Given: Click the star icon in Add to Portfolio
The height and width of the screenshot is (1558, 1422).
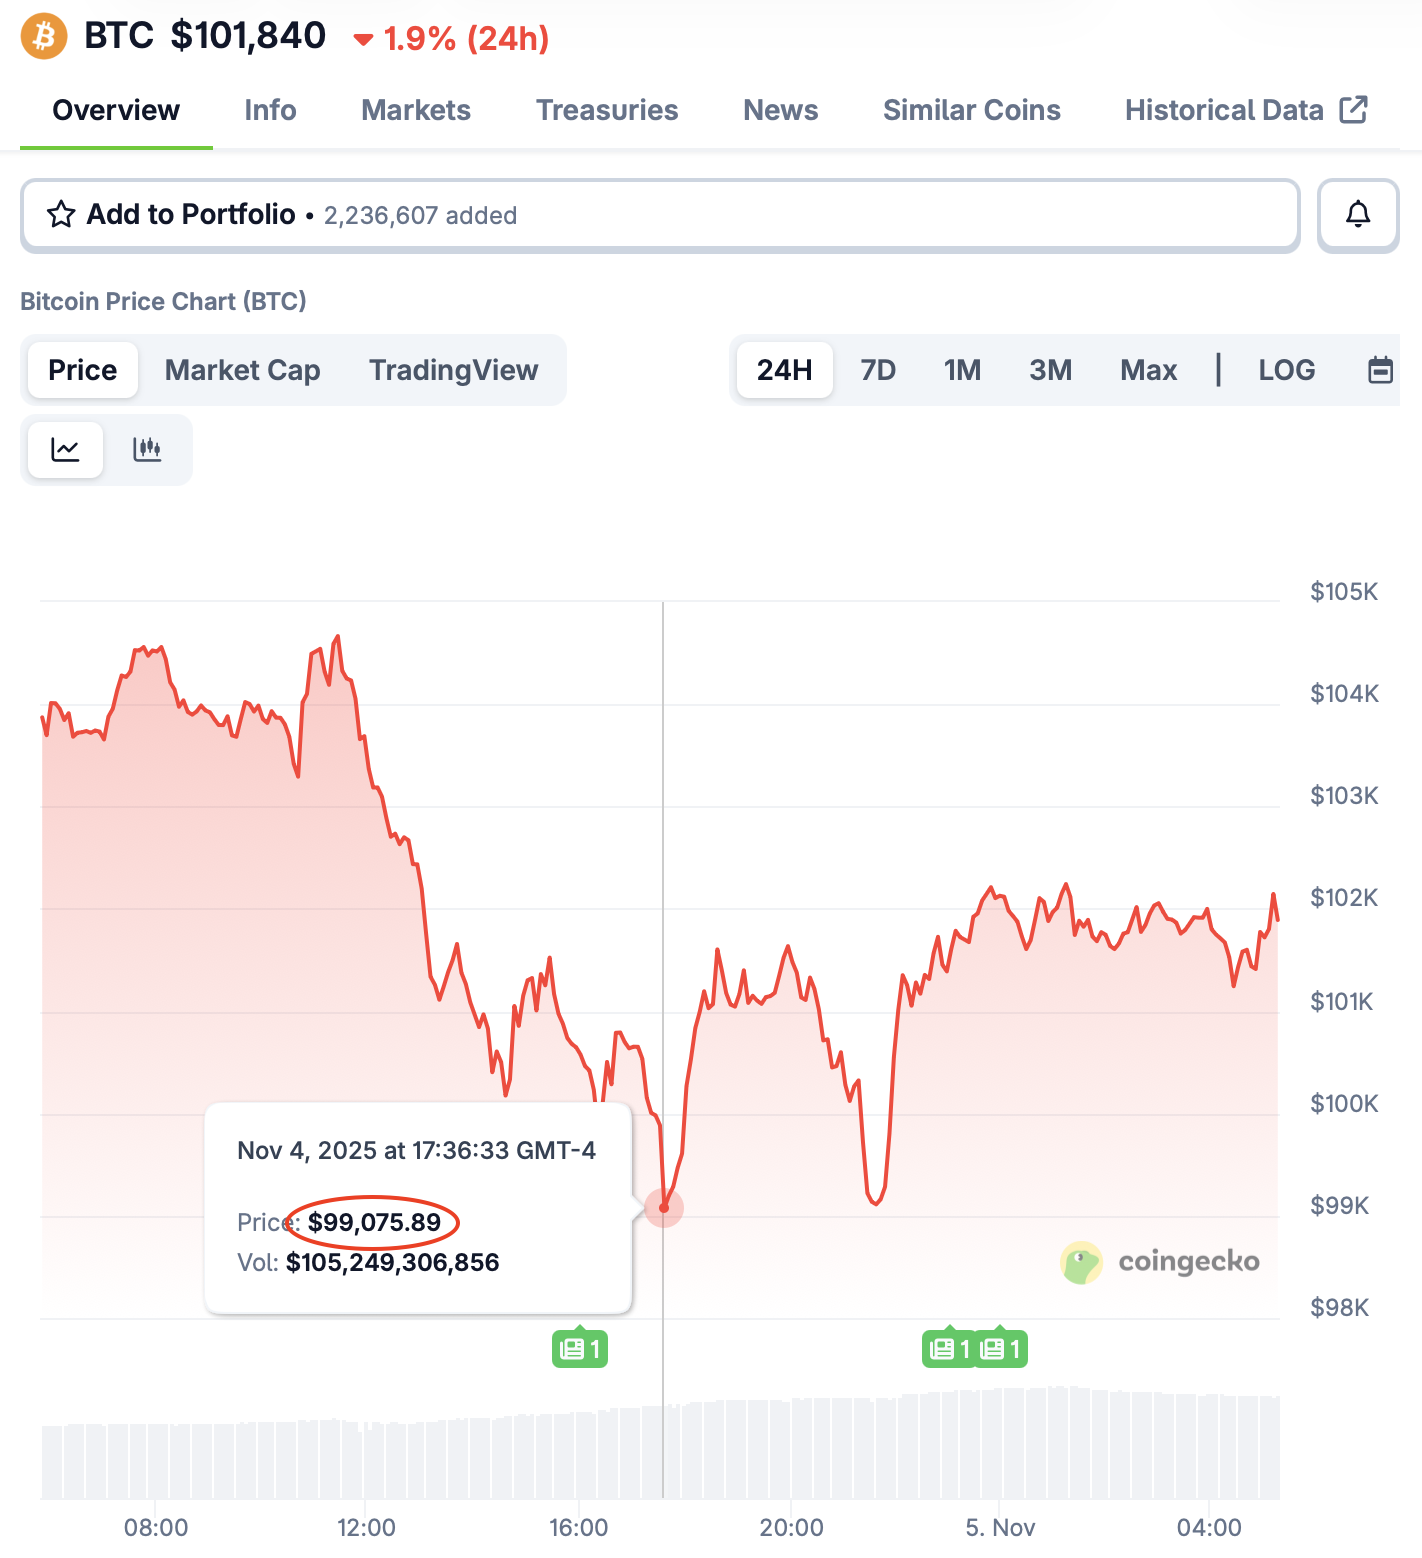Looking at the screenshot, I should coord(61,215).
